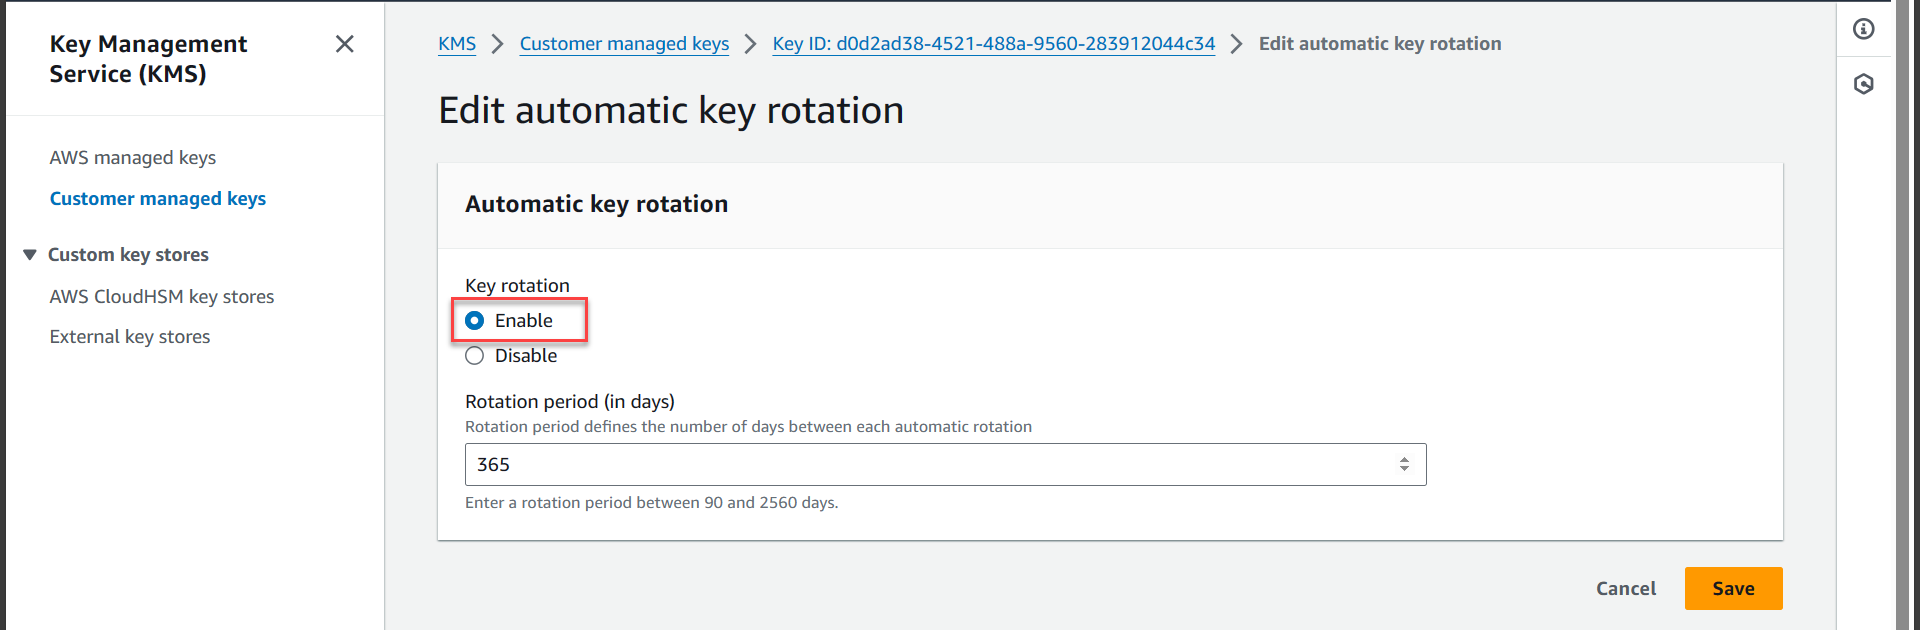Click the chevron after Customer managed keys breadcrumb
This screenshot has height=630, width=1920.
click(750, 44)
